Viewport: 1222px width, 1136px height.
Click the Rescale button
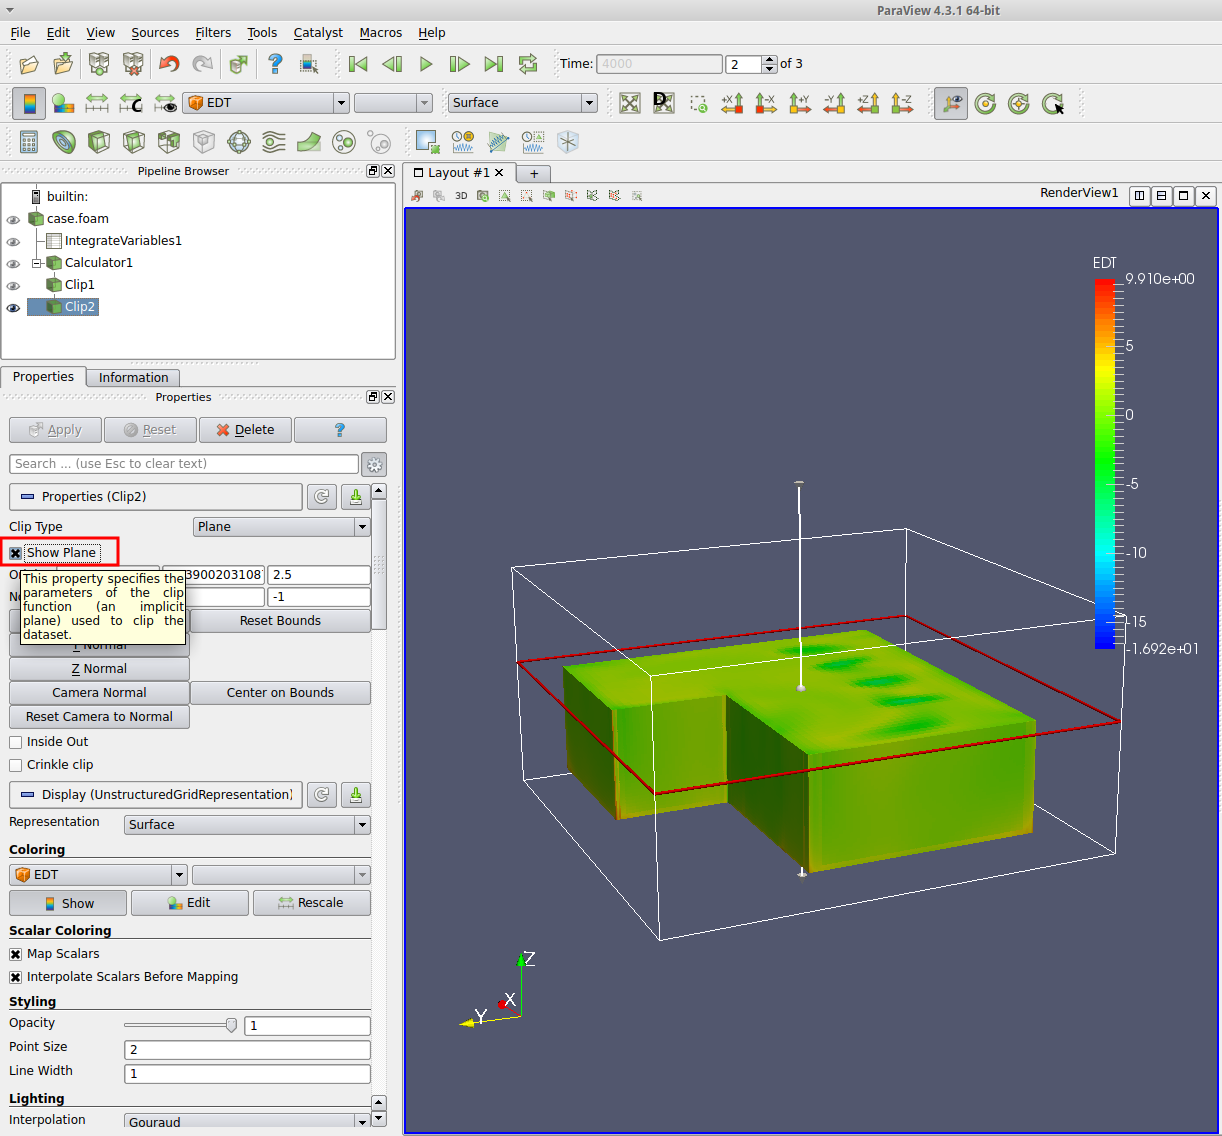tap(311, 903)
